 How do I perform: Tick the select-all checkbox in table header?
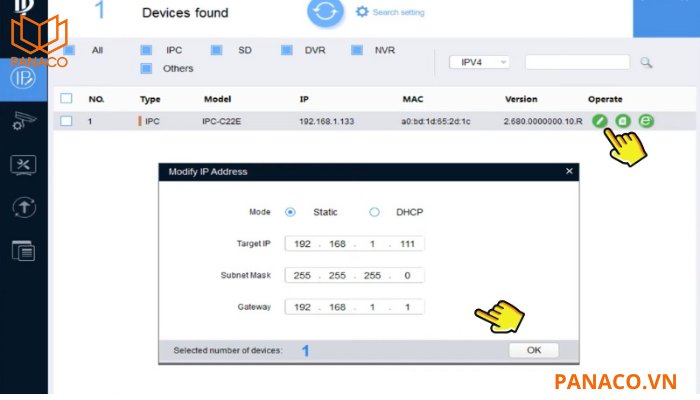coord(66,98)
